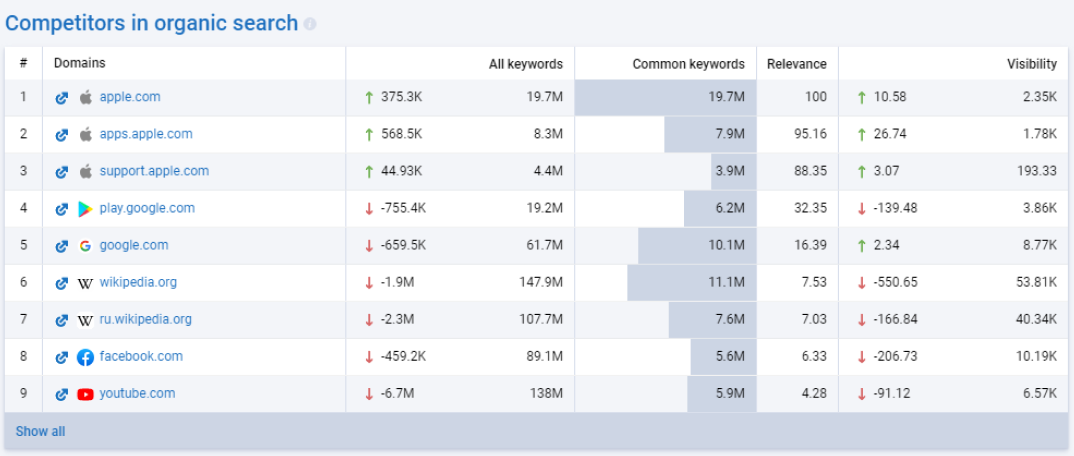
Task: Sort by Common keywords column header
Action: click(688, 64)
